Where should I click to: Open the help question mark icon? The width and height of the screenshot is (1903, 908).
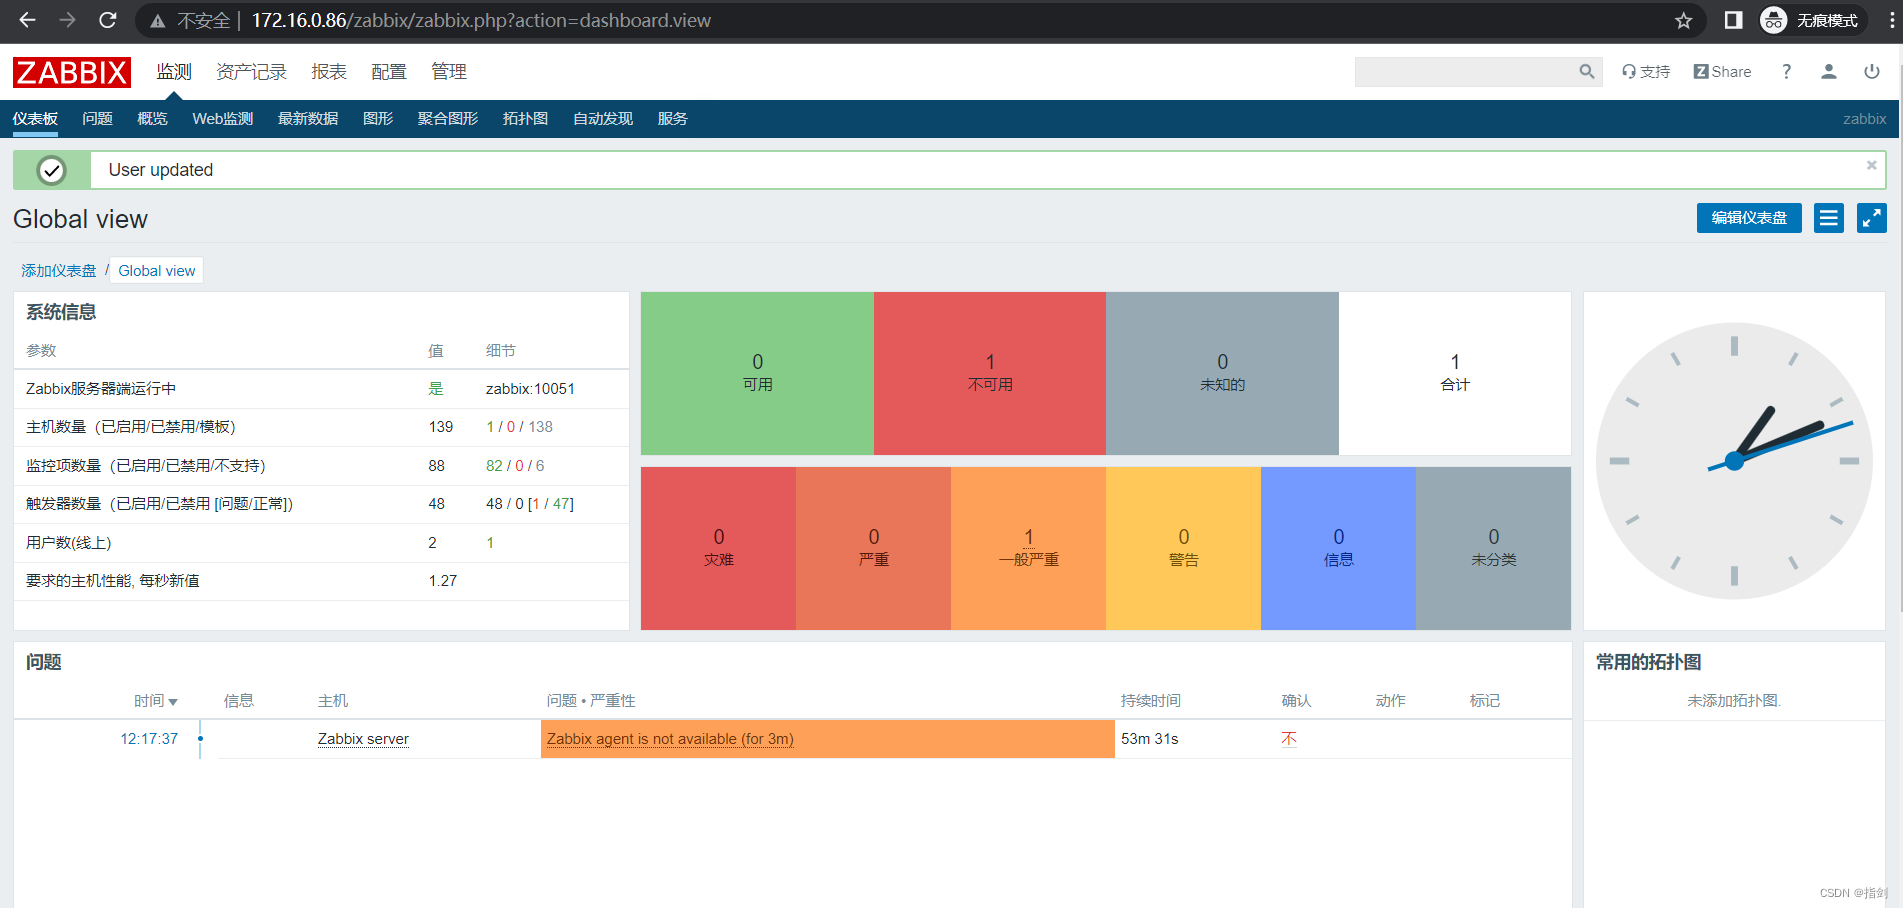point(1786,72)
